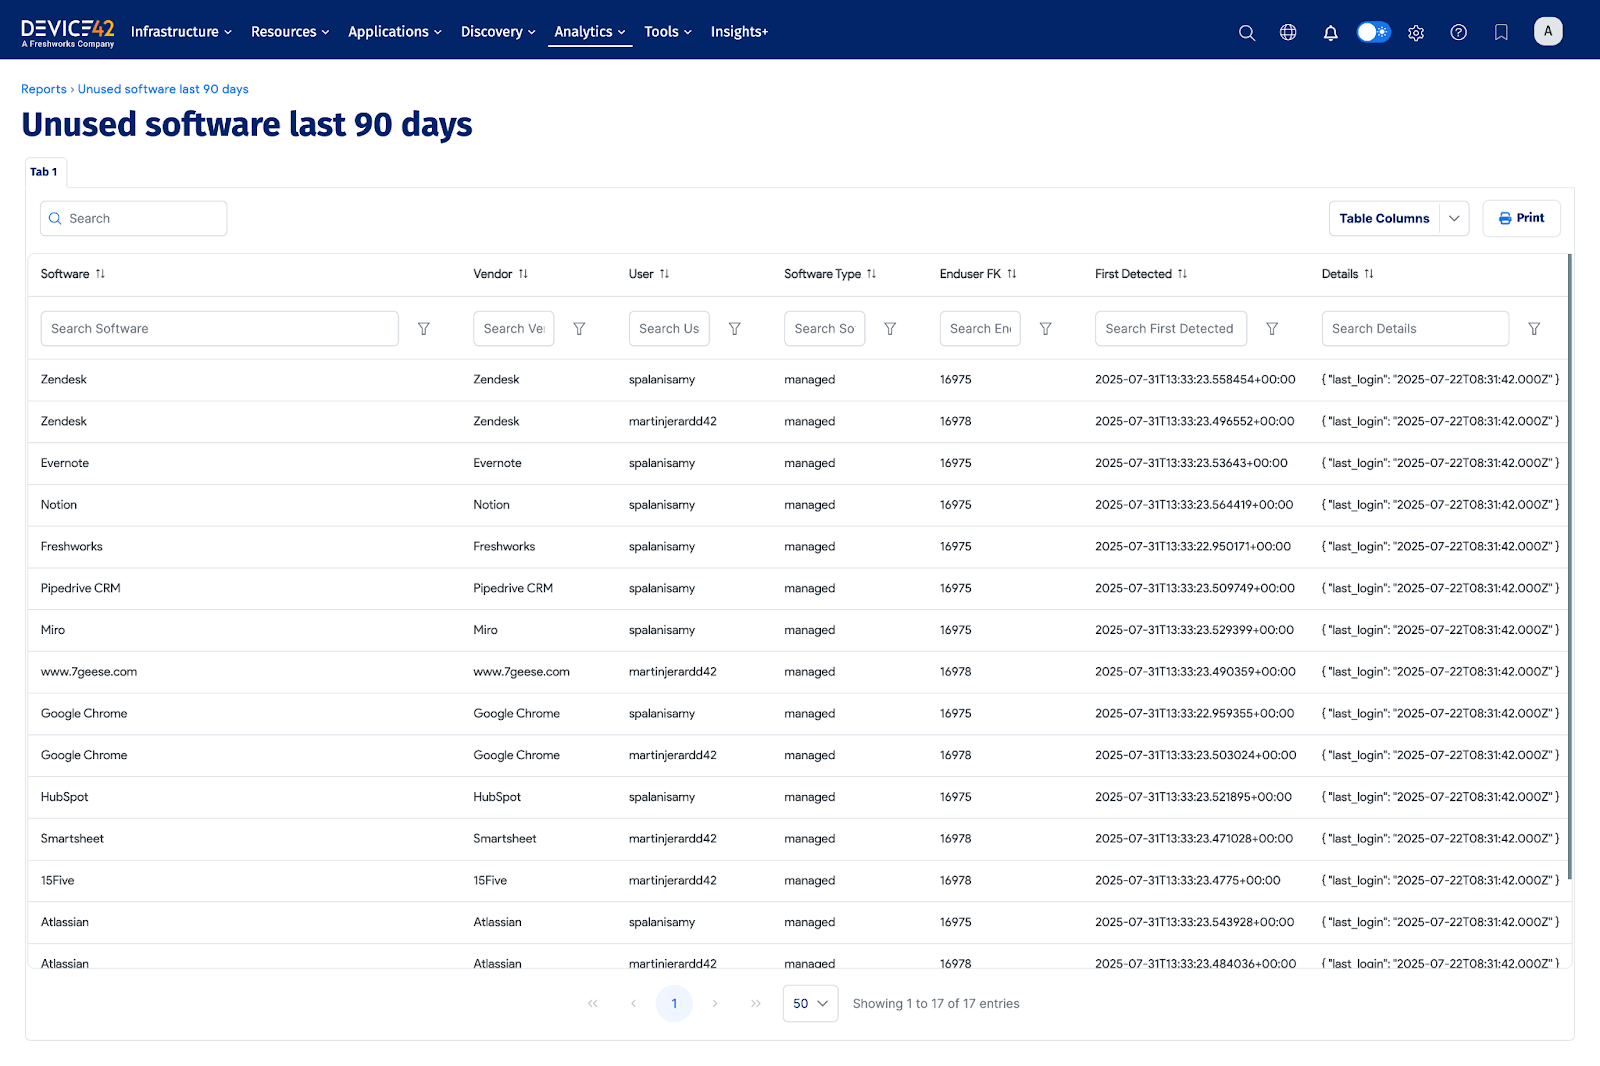Open the filter funnel for the Details column
Screen dimensions: 1600x1066
pos(1534,328)
